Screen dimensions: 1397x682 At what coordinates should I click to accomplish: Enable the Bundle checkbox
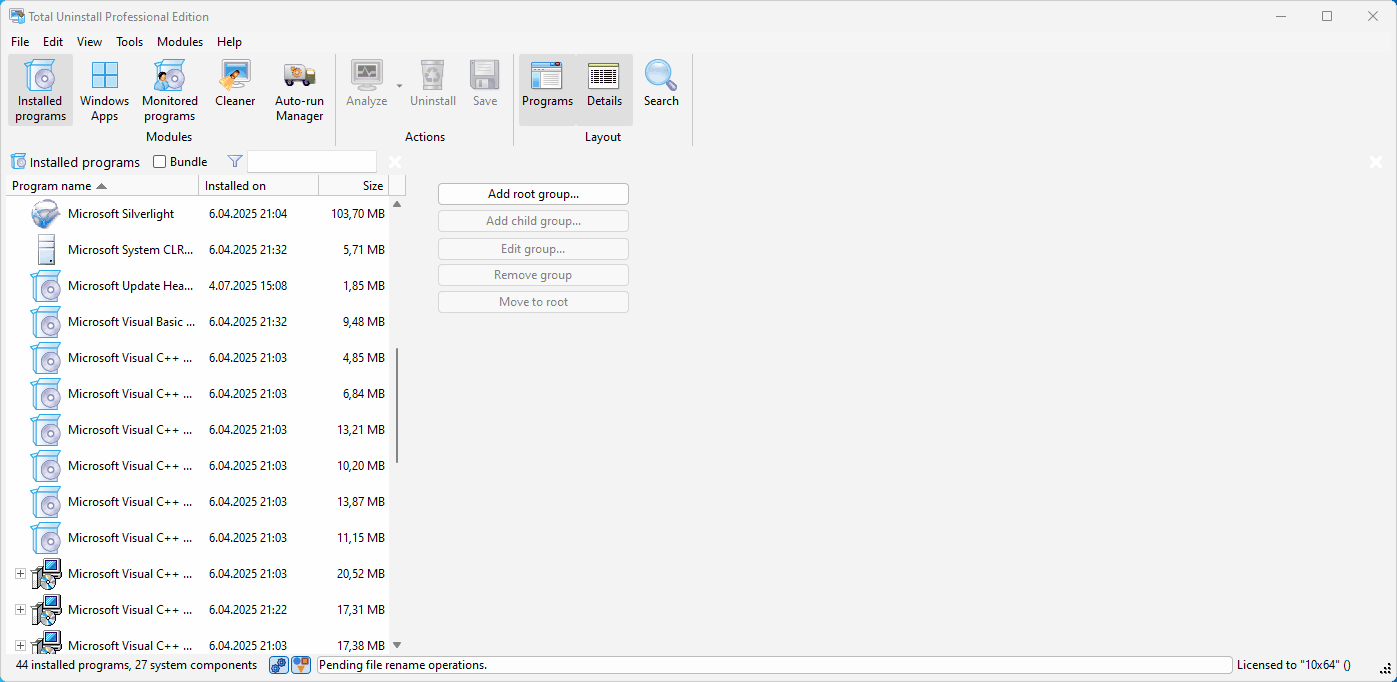160,162
